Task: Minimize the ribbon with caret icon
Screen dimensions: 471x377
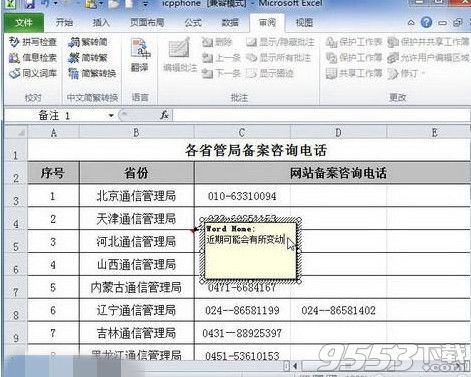Action: (411, 23)
